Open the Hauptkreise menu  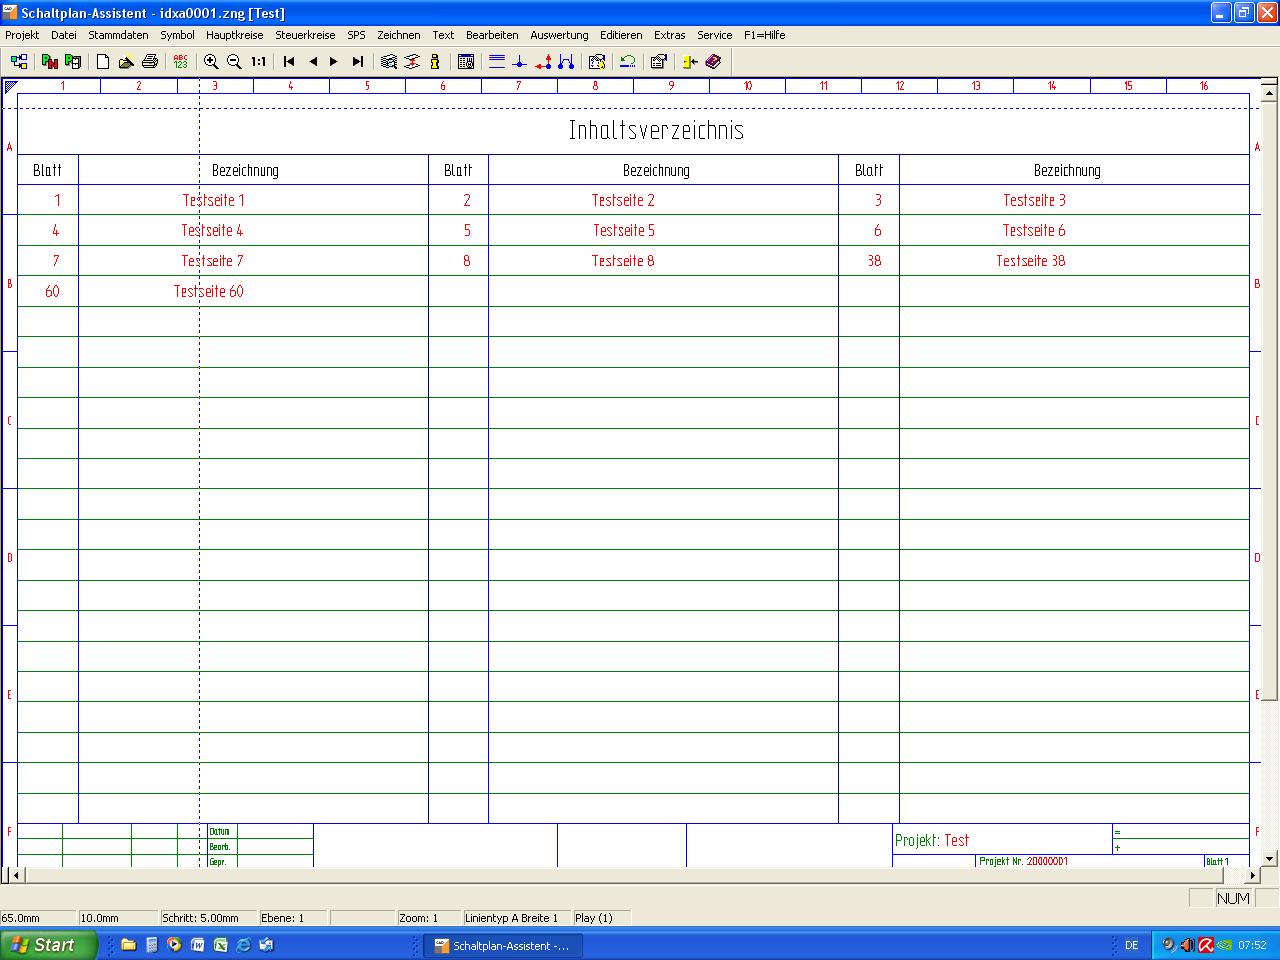(235, 35)
